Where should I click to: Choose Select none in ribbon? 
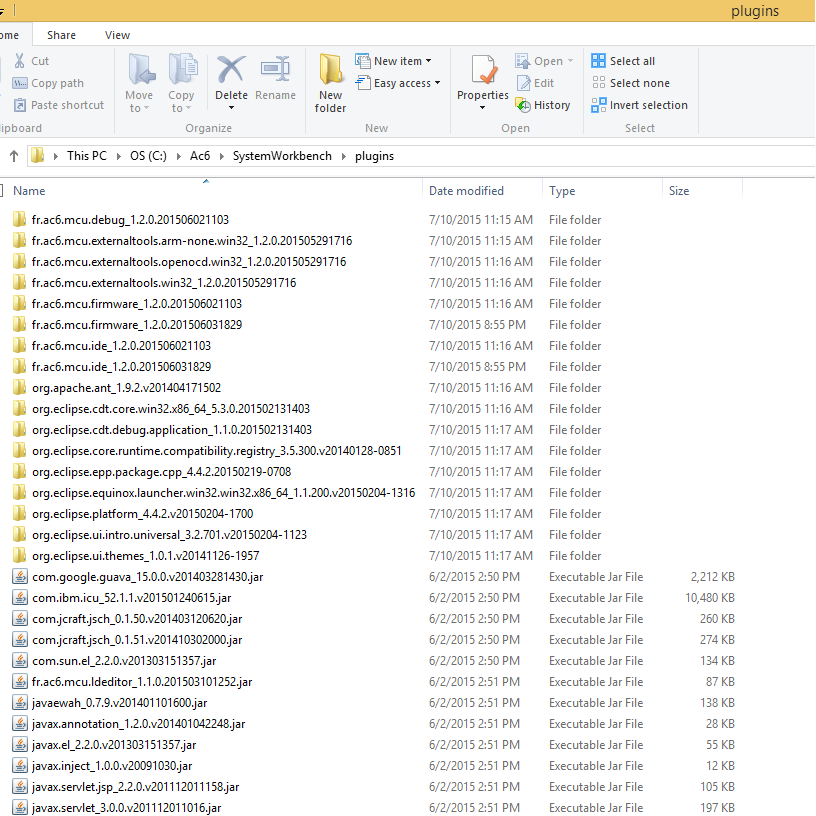click(x=630, y=83)
